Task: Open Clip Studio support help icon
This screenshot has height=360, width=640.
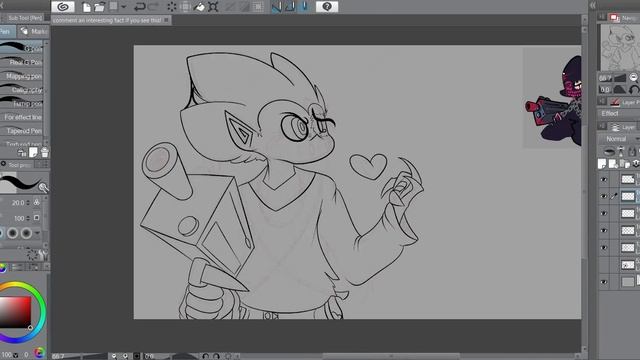Action: point(327,7)
